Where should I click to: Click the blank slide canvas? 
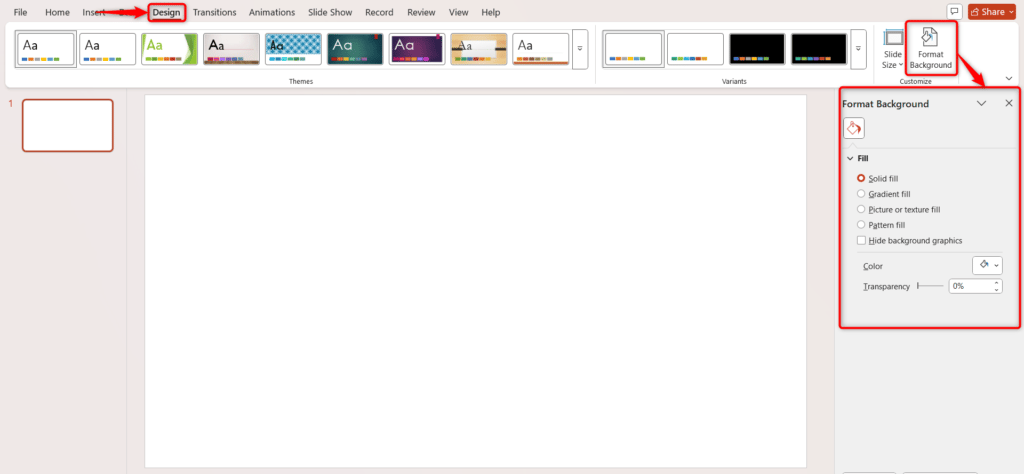pos(475,281)
